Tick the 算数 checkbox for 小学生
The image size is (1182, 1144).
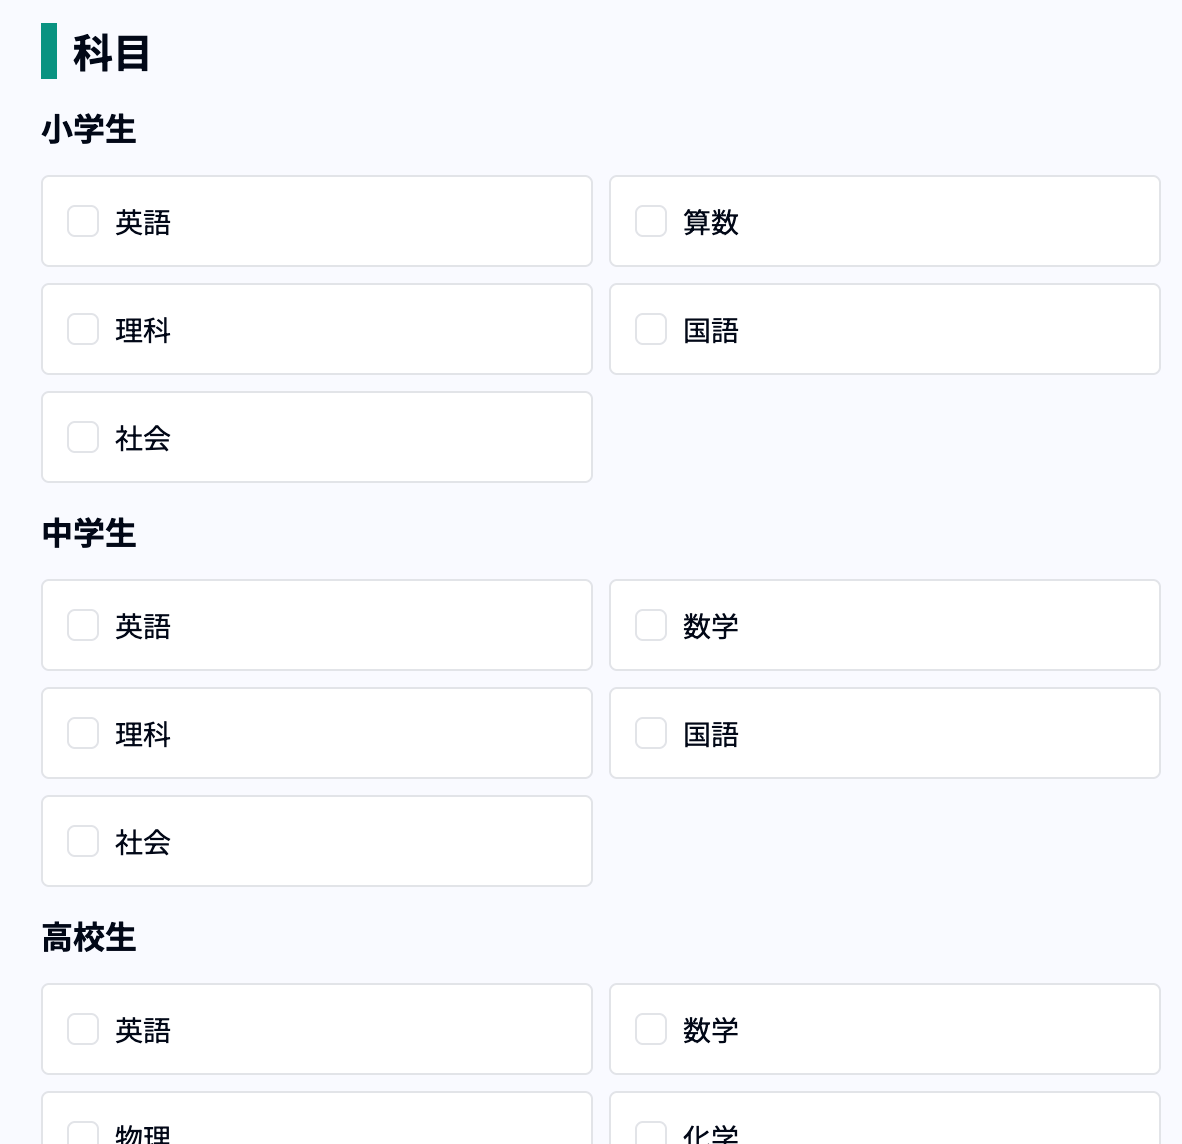(x=651, y=221)
